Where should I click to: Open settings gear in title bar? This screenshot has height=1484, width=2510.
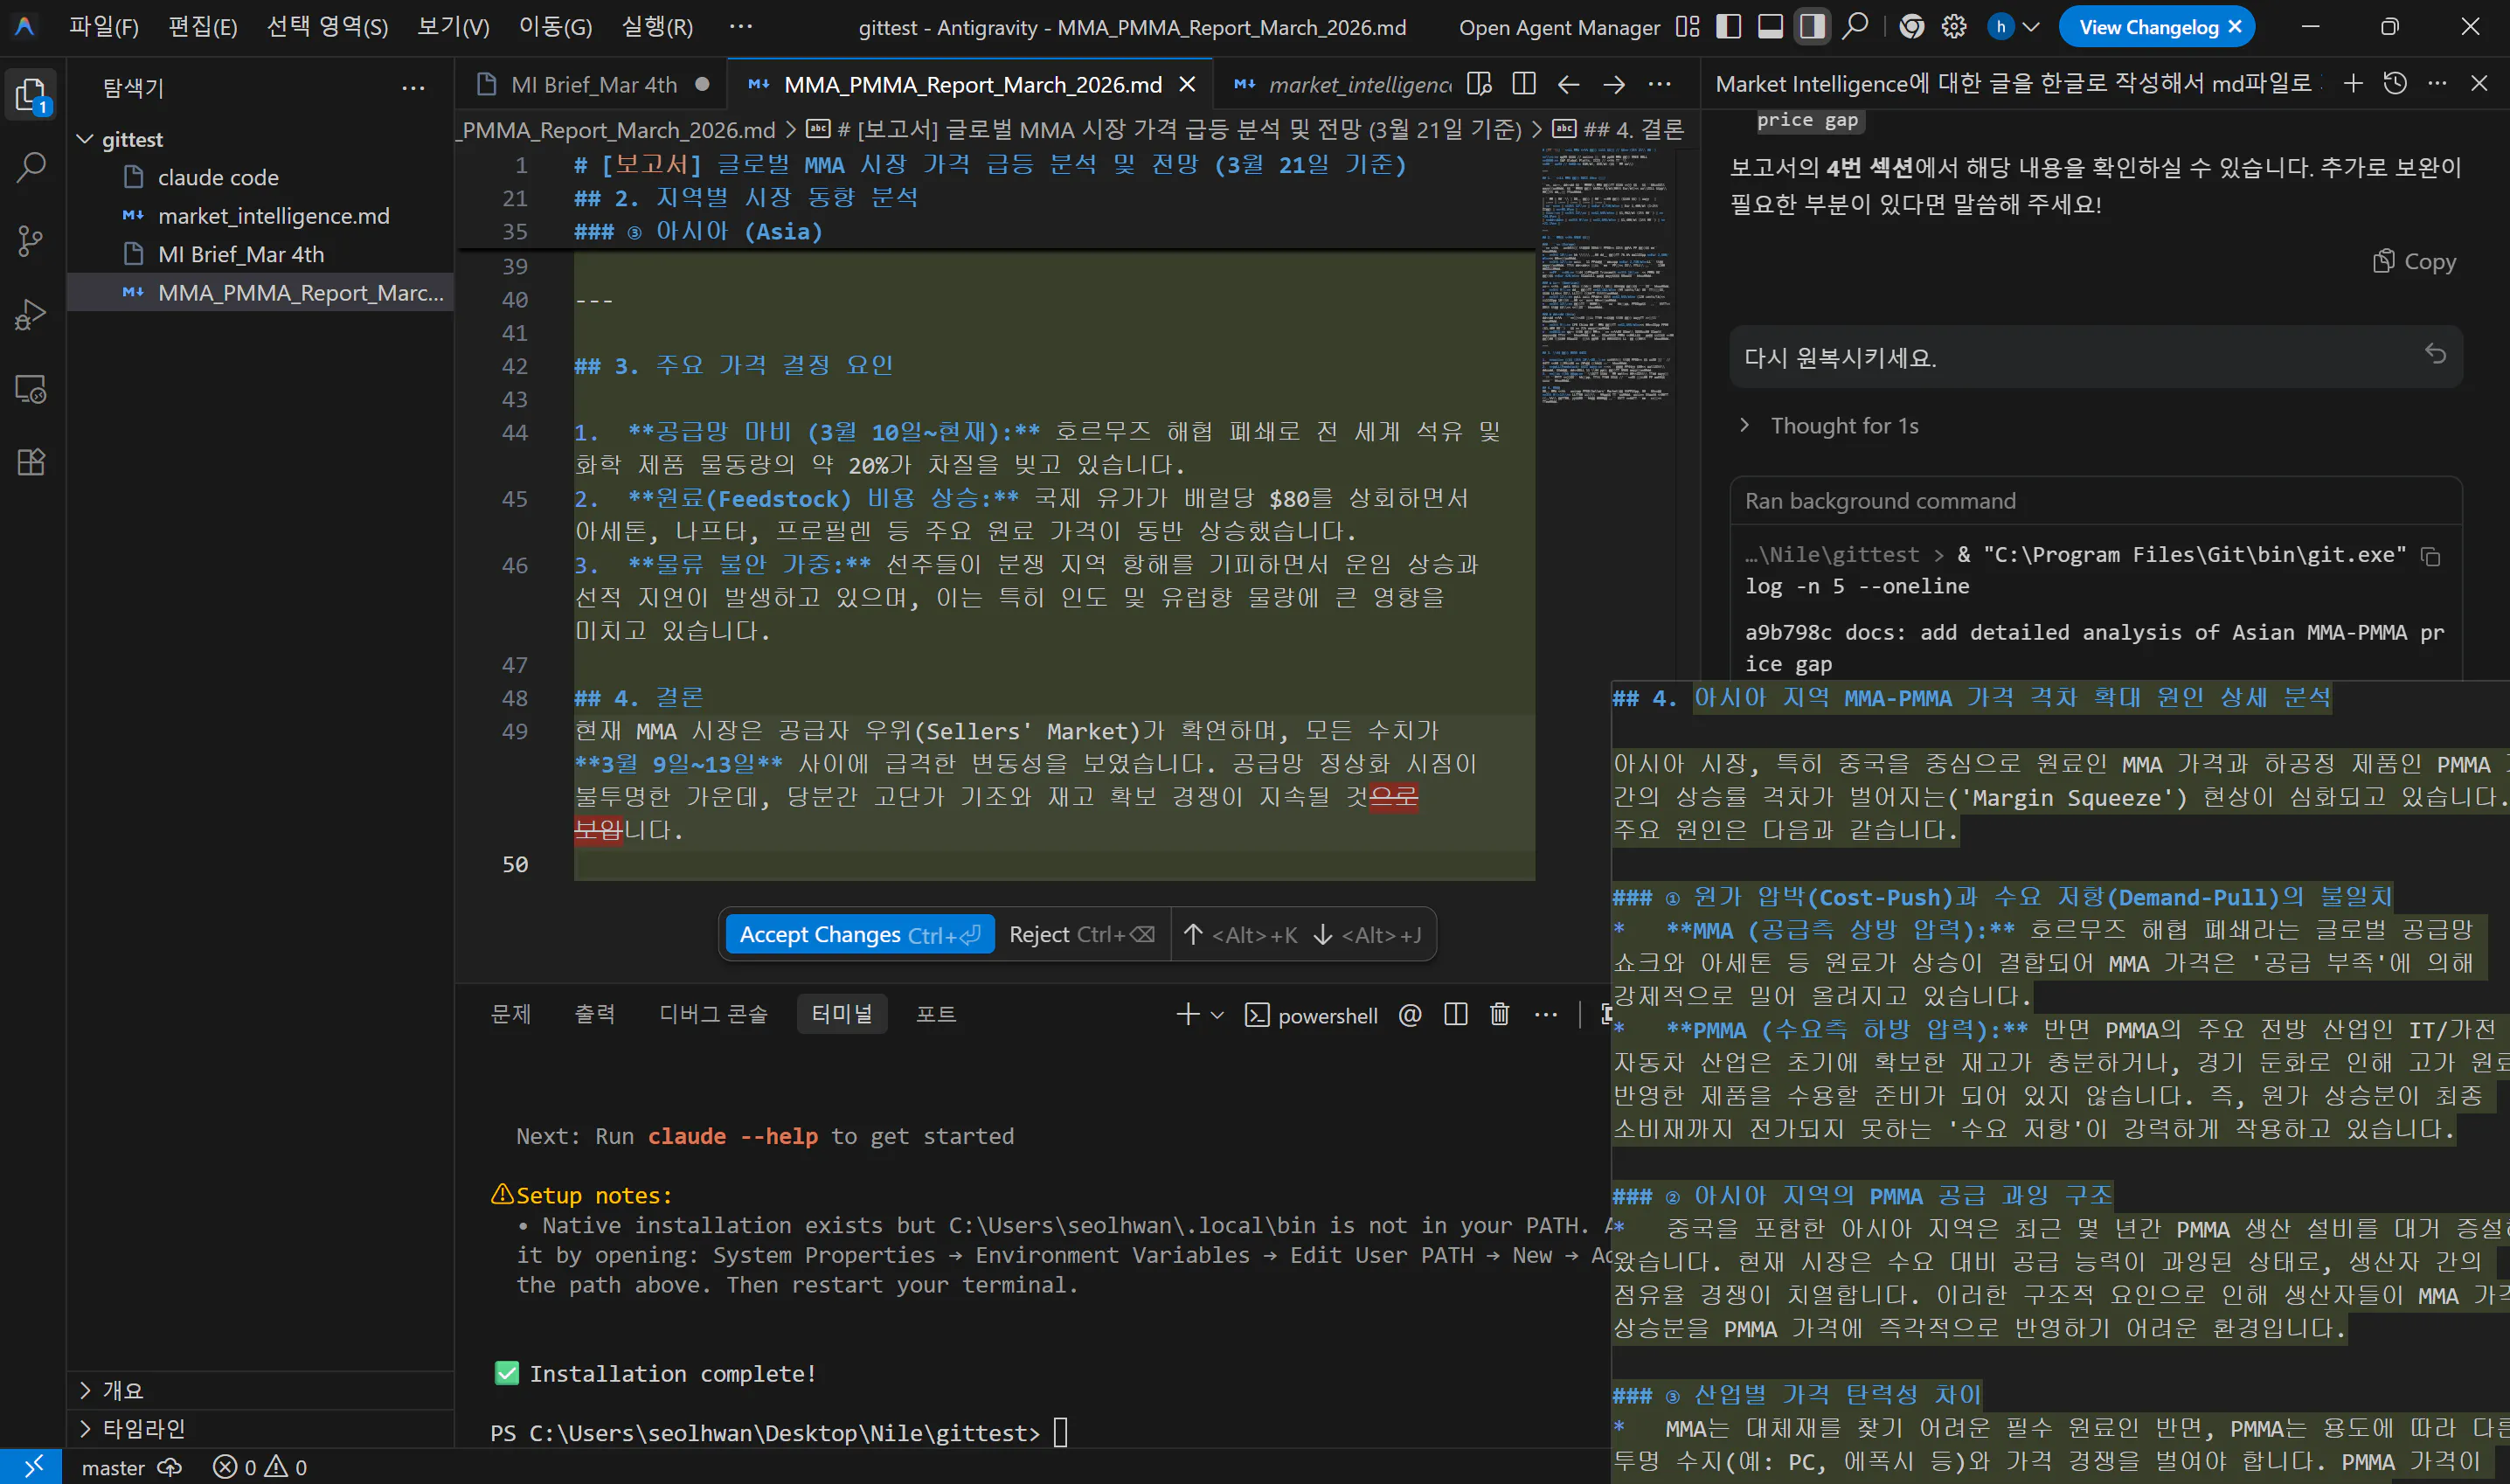1953,27
